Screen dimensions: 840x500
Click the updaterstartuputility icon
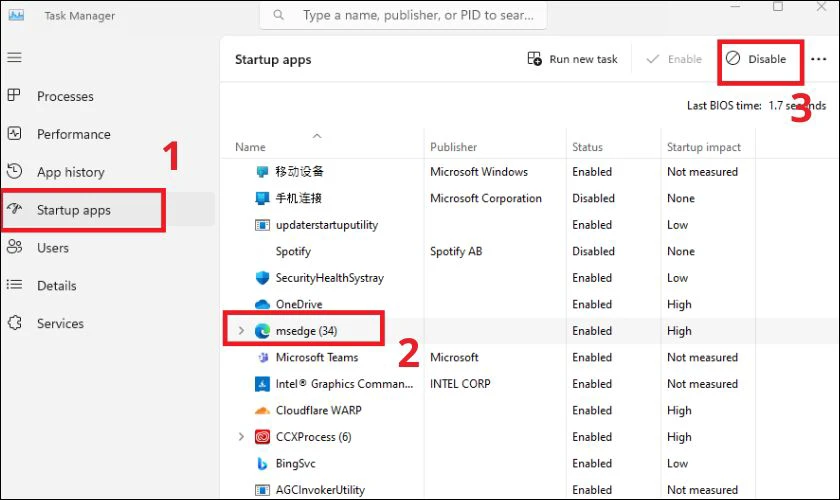(262, 225)
